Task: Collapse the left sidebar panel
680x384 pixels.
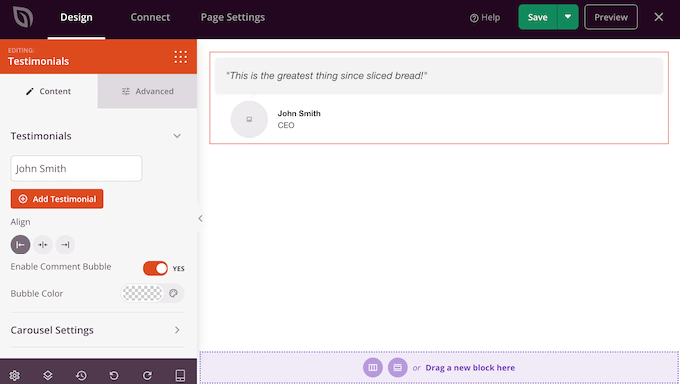Action: pos(200,218)
